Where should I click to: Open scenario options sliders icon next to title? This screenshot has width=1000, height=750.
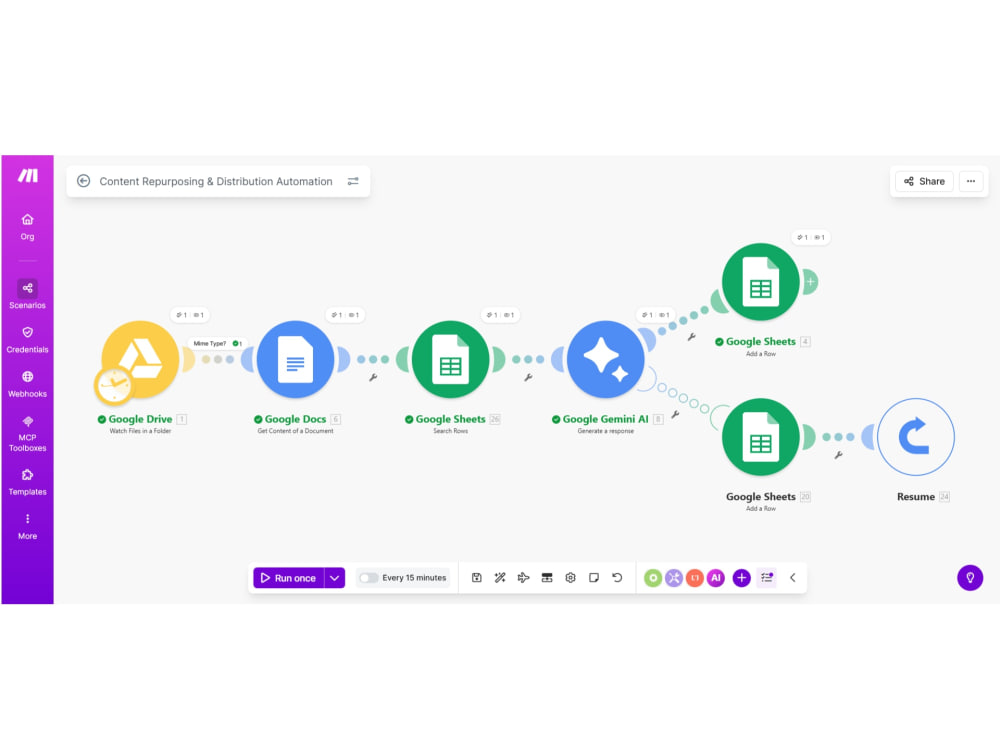pyautogui.click(x=353, y=181)
